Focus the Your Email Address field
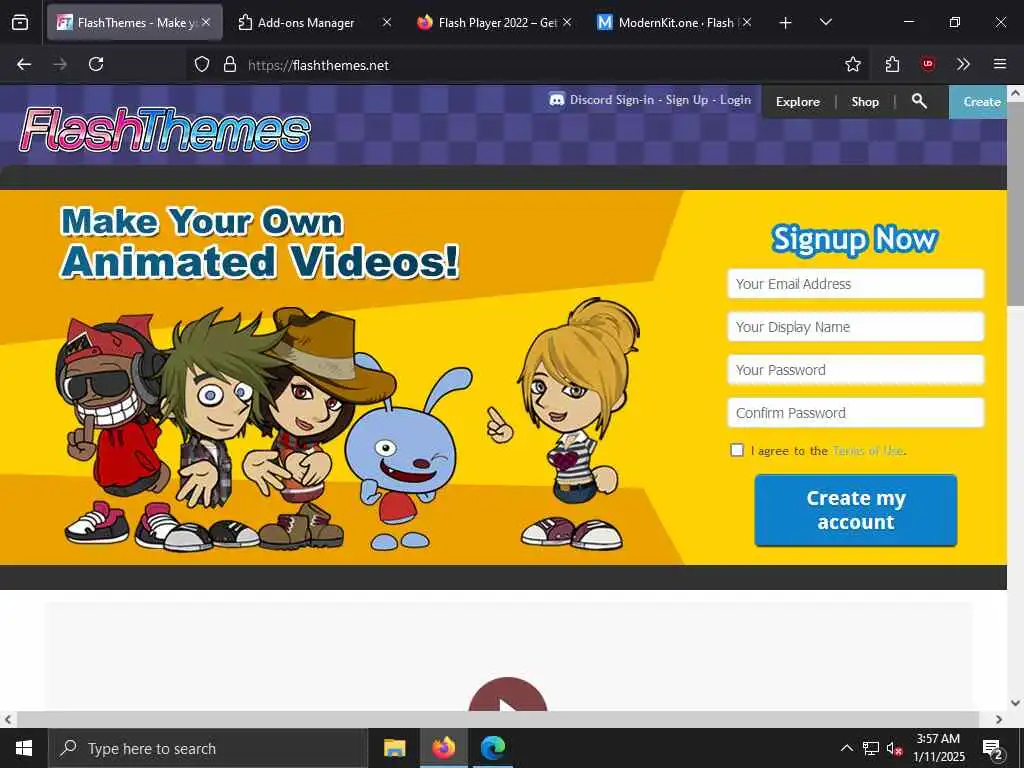 856,284
